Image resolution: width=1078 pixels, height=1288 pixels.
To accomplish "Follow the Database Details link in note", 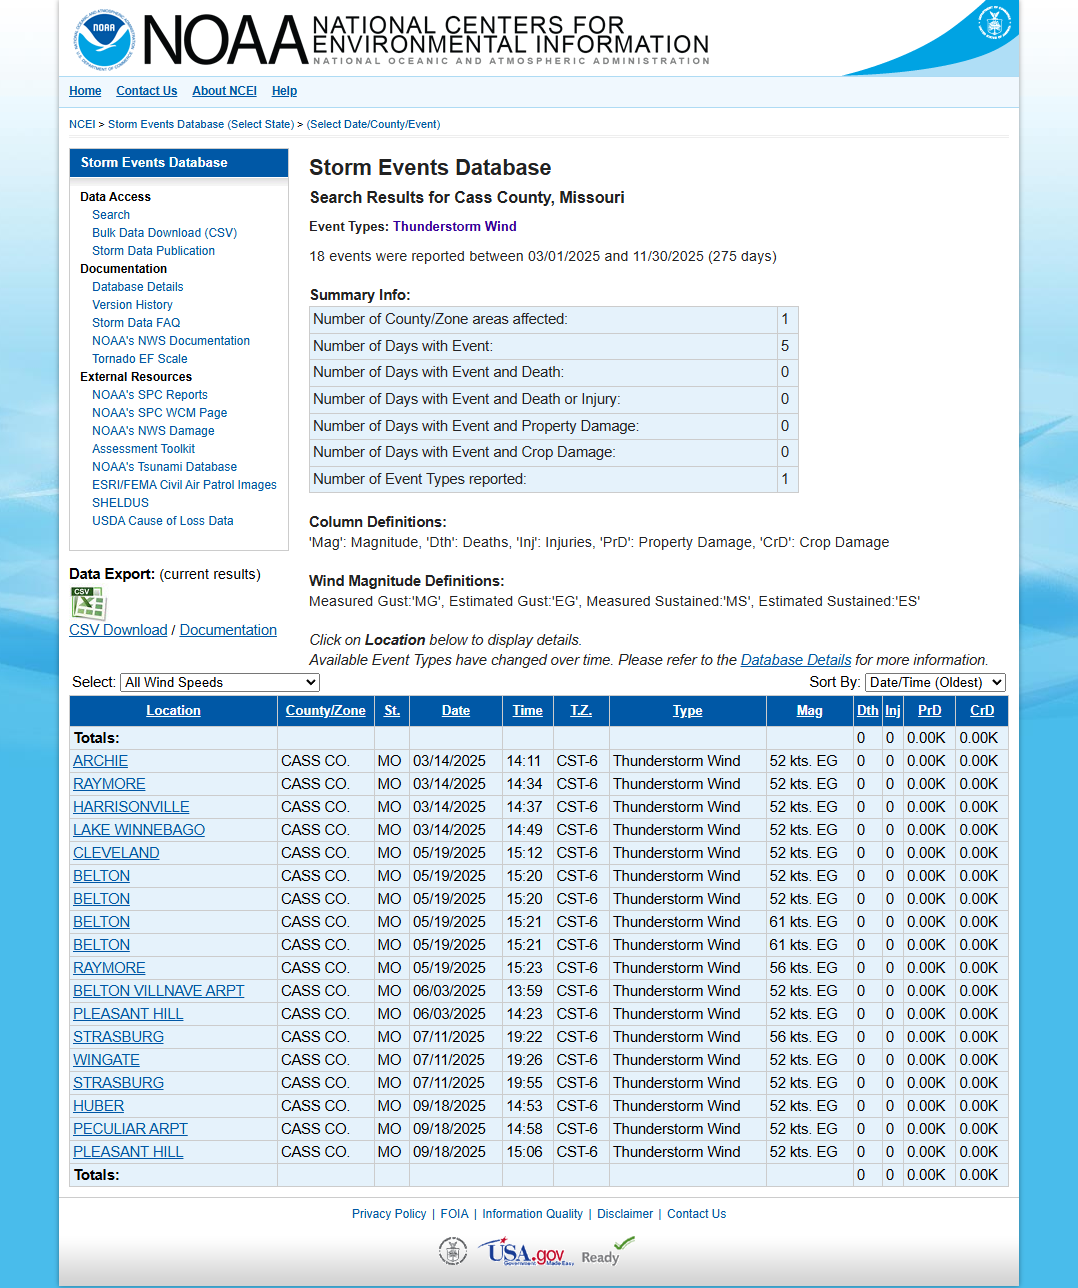I will tap(795, 660).
